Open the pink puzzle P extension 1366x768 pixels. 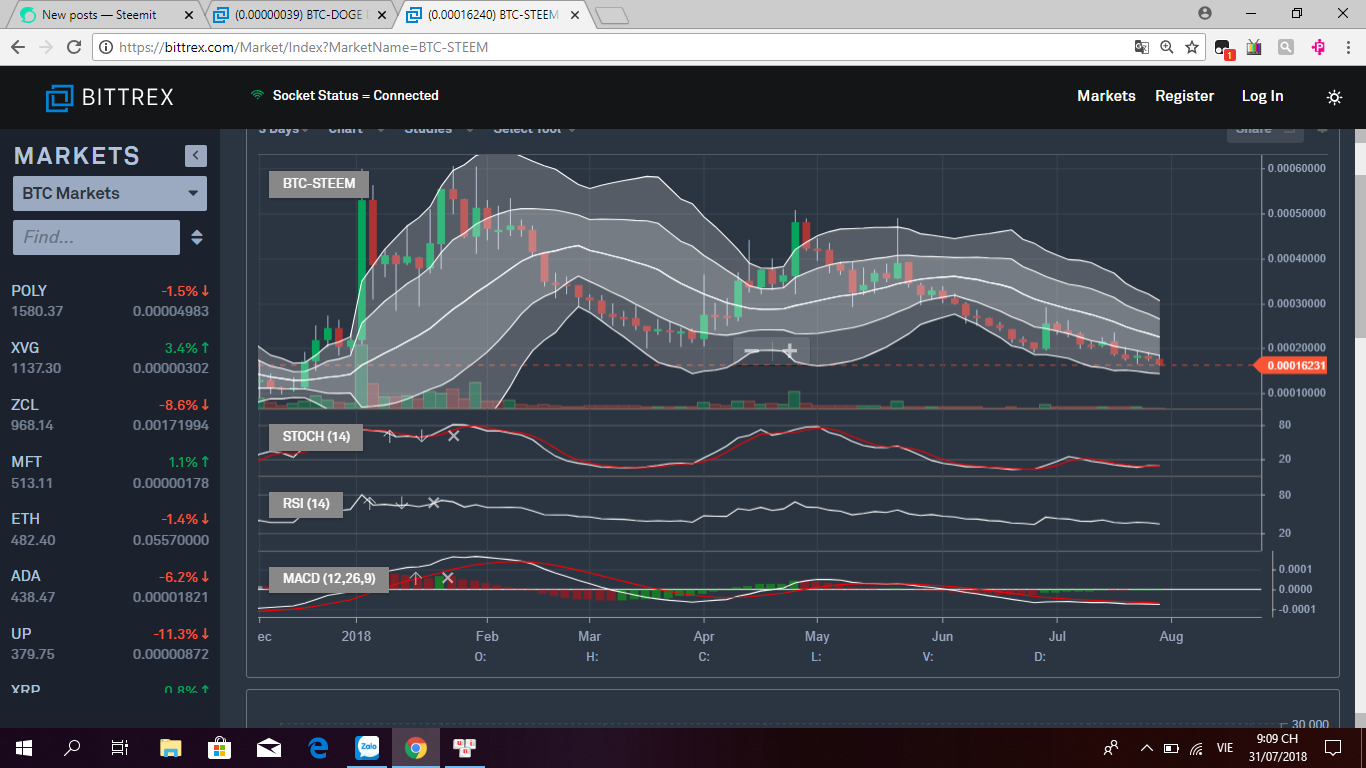point(1318,47)
